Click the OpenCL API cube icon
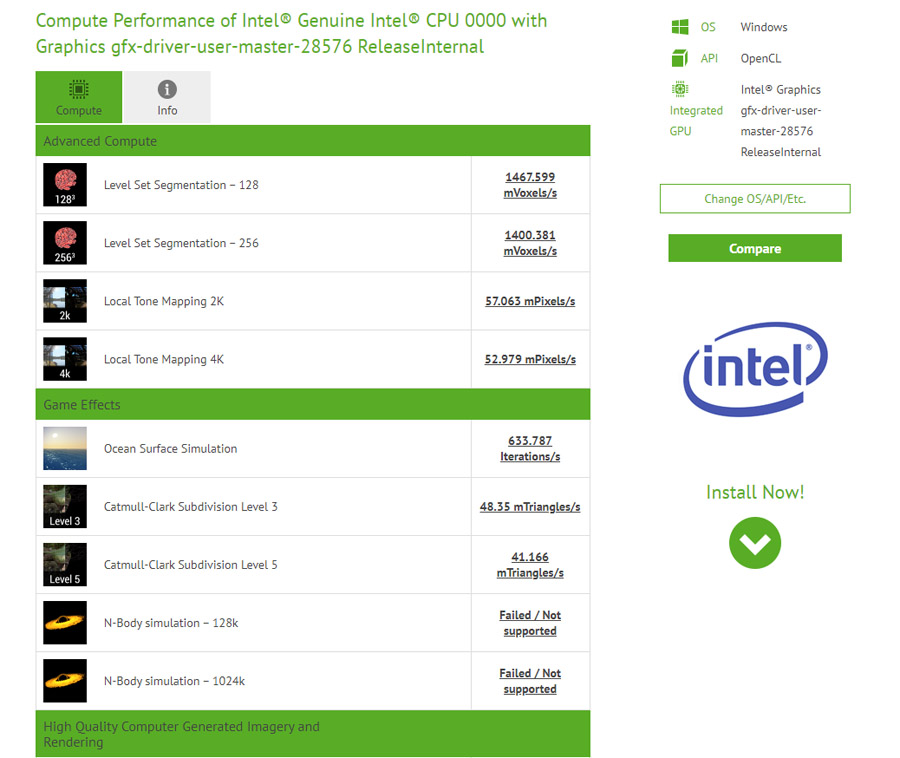This screenshot has width=900, height=758. pyautogui.click(x=680, y=58)
